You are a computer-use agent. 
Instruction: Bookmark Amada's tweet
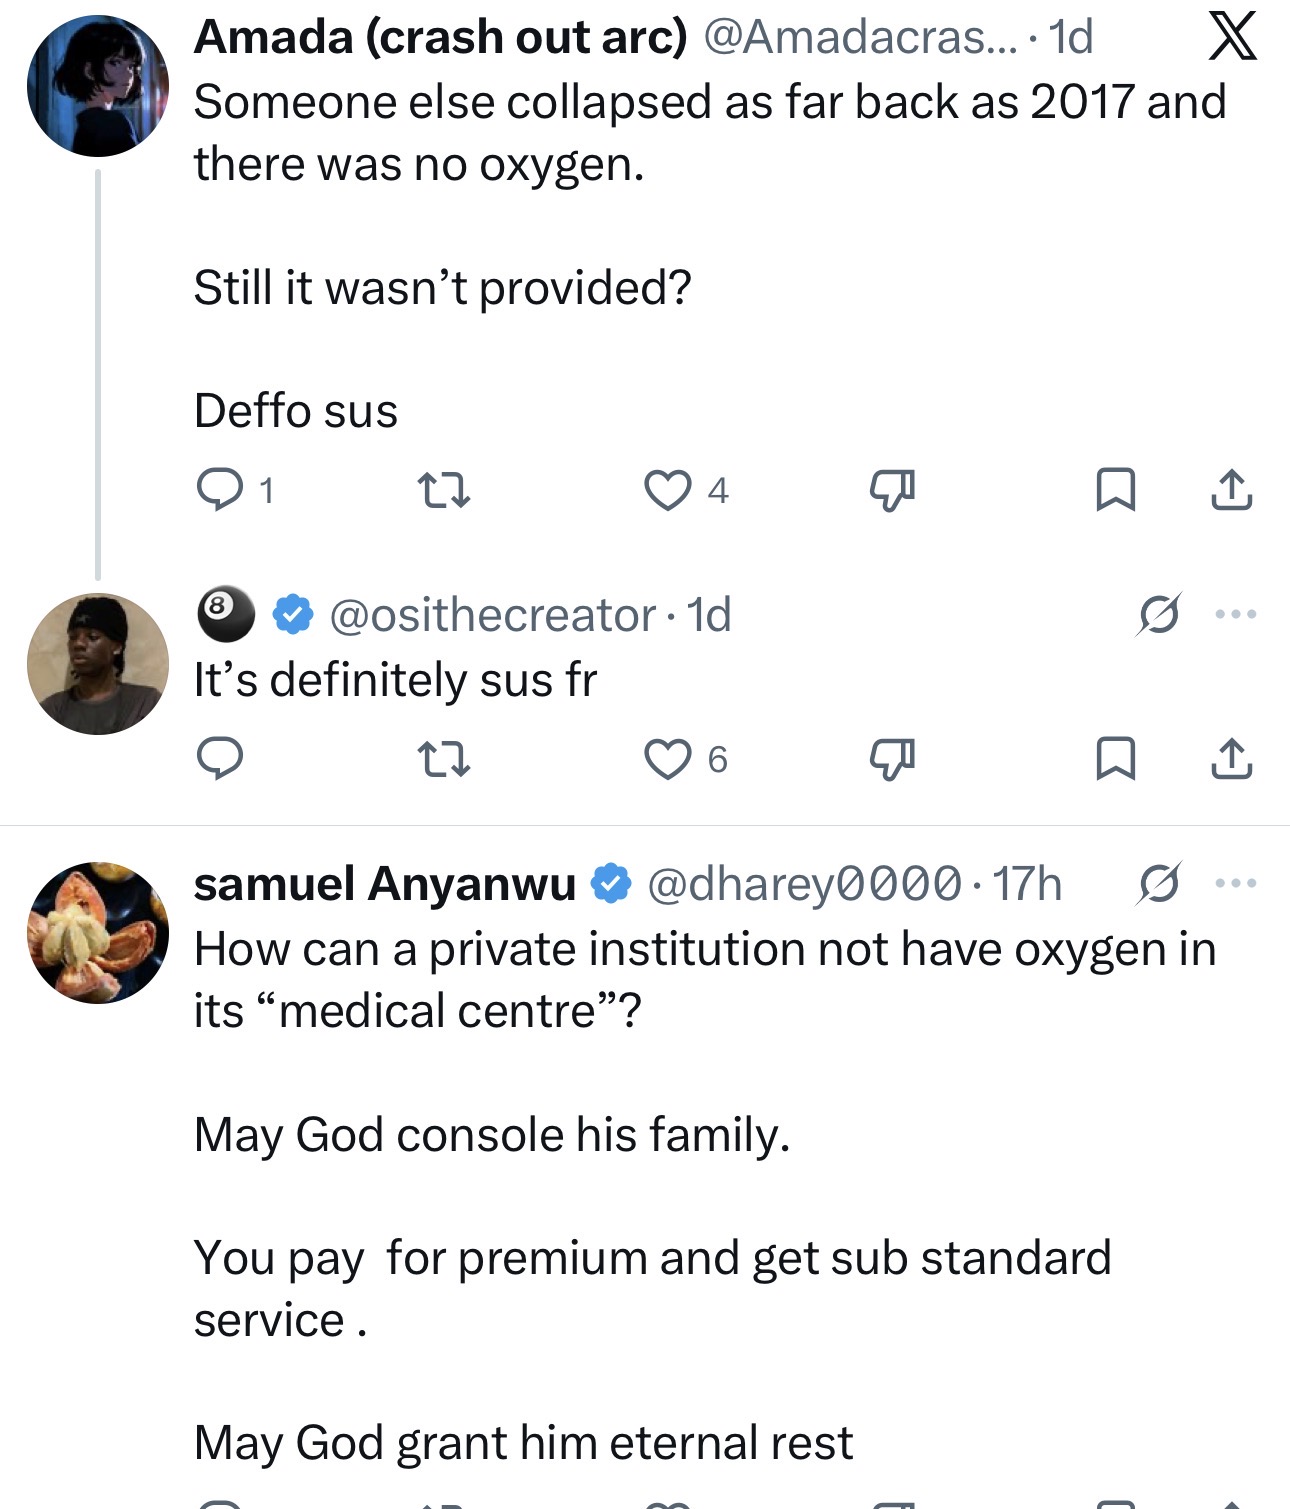1115,490
